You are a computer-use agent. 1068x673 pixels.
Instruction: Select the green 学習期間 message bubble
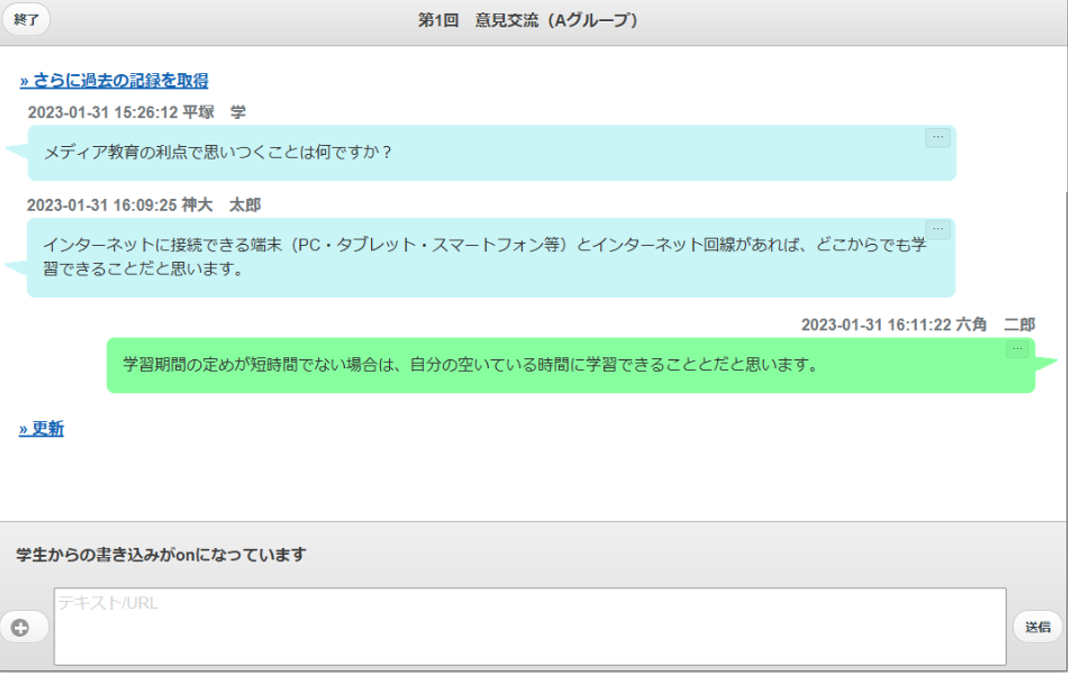(570, 366)
